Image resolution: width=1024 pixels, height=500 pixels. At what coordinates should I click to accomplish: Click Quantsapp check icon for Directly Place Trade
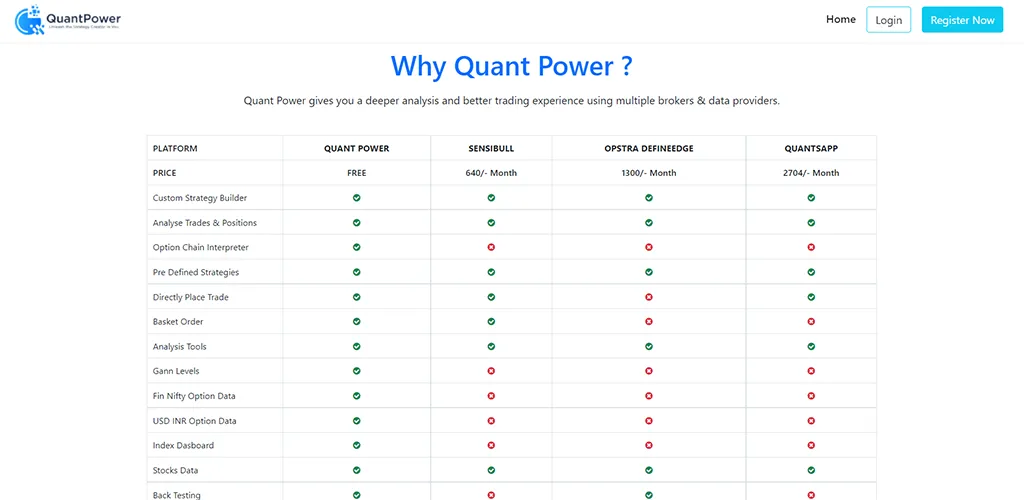[811, 297]
